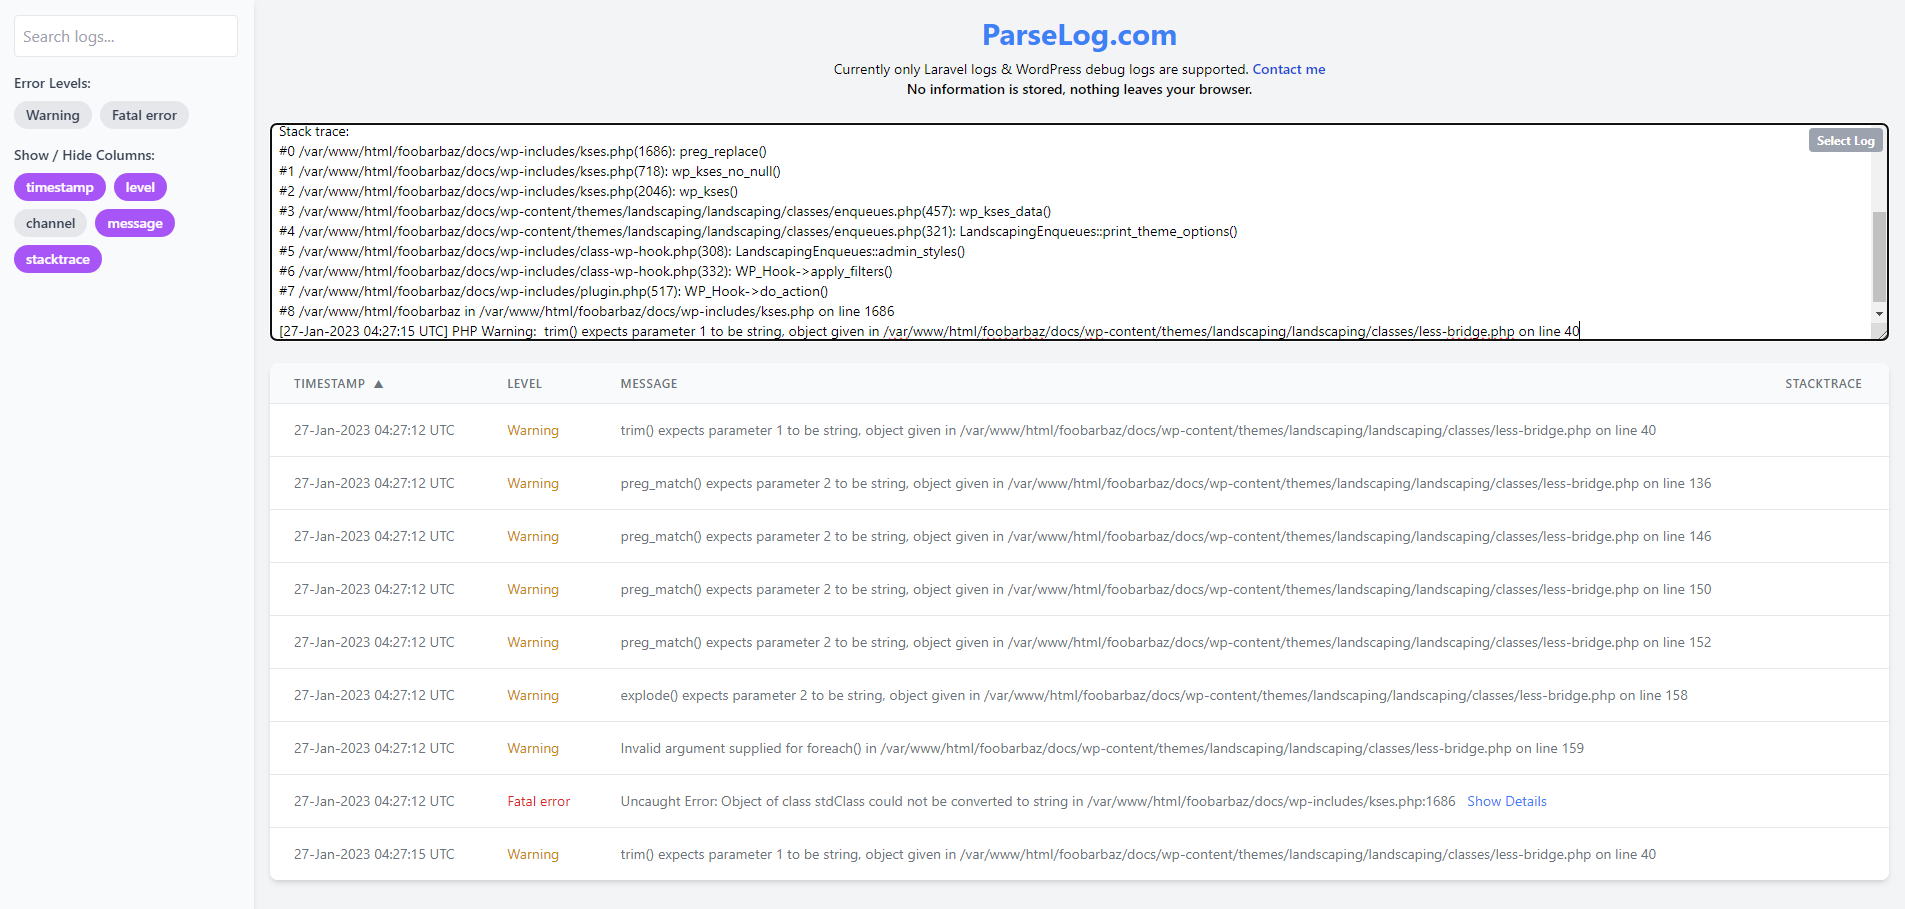Toggle the timestamp column visibility
The image size is (1905, 909).
pos(60,187)
